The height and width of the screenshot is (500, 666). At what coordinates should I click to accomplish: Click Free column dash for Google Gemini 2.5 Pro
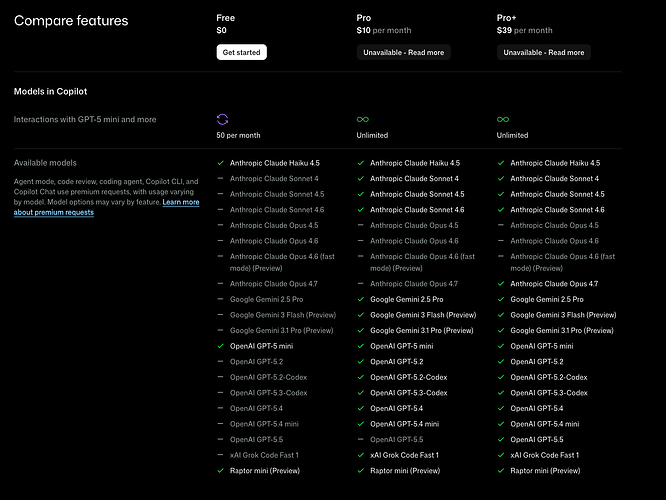[220, 299]
